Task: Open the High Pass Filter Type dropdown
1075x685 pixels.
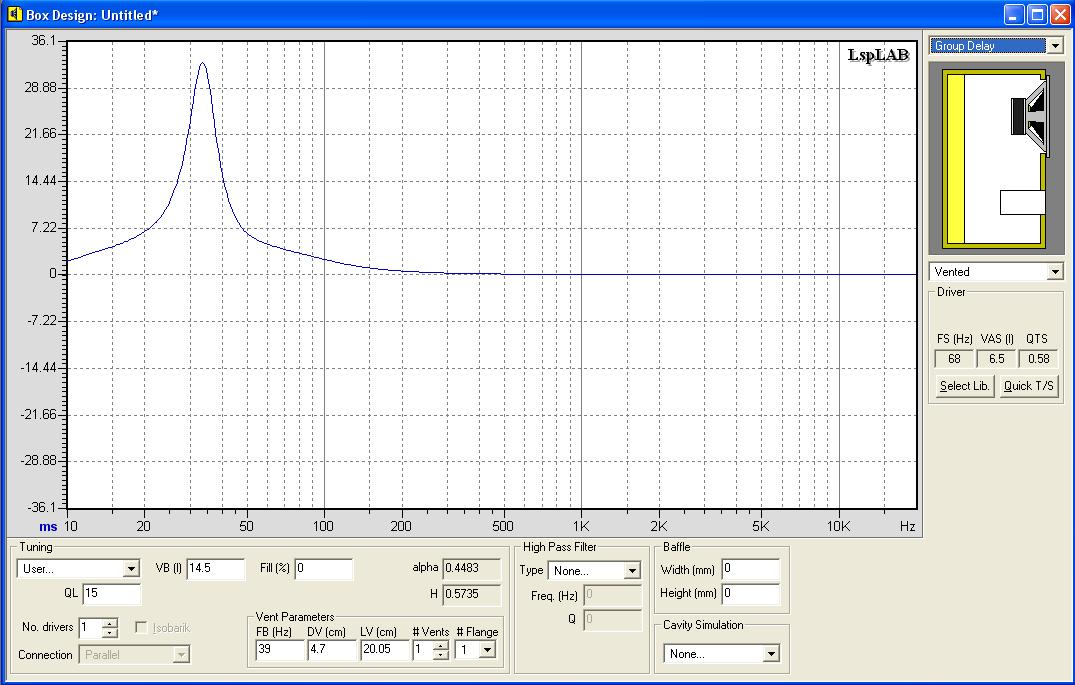Action: [632, 570]
